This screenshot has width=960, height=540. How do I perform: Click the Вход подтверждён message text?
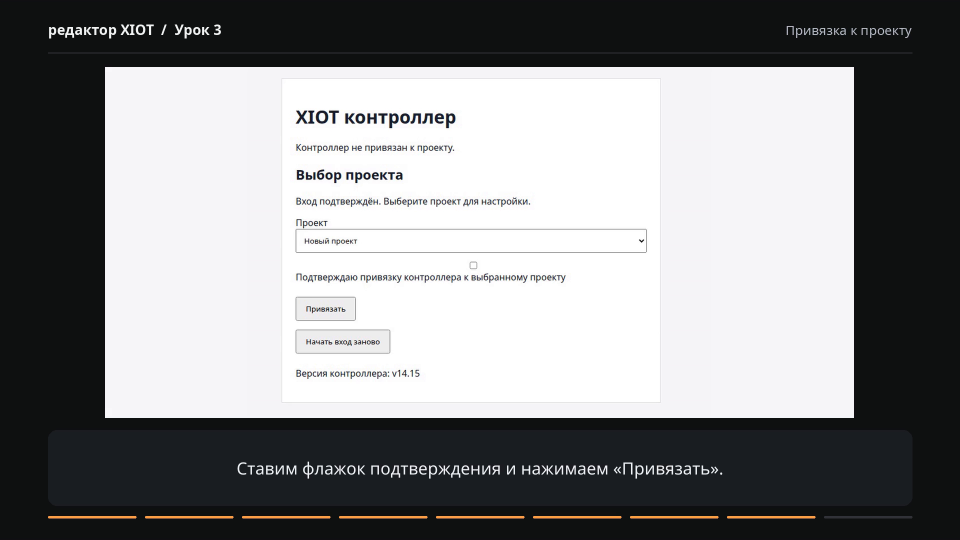point(413,201)
